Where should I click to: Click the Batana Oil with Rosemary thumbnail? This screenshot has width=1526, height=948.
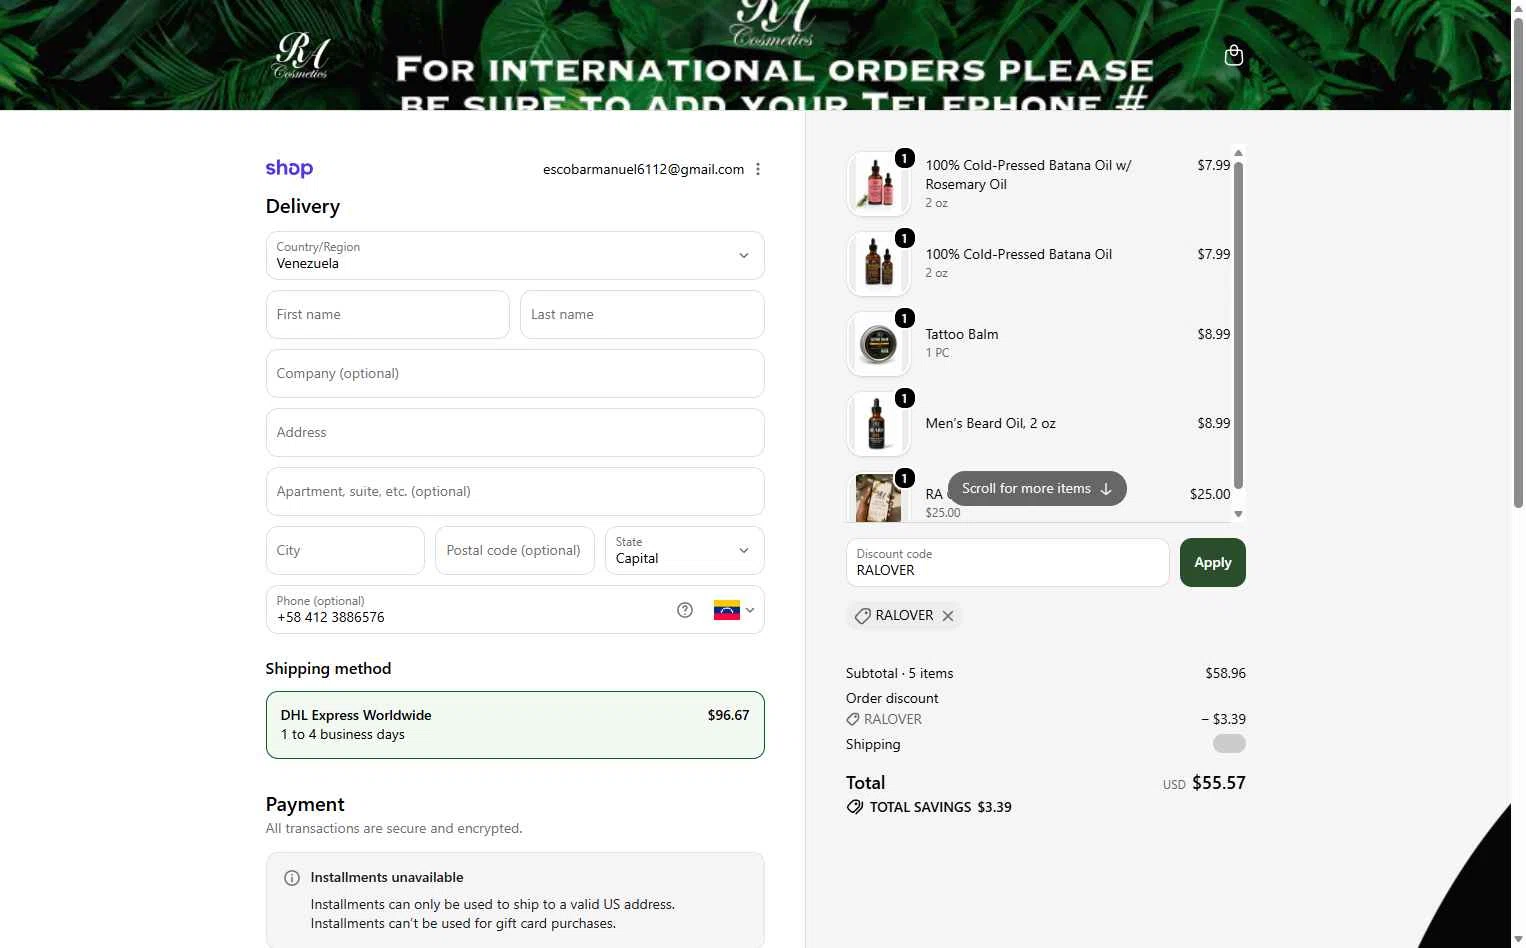878,184
